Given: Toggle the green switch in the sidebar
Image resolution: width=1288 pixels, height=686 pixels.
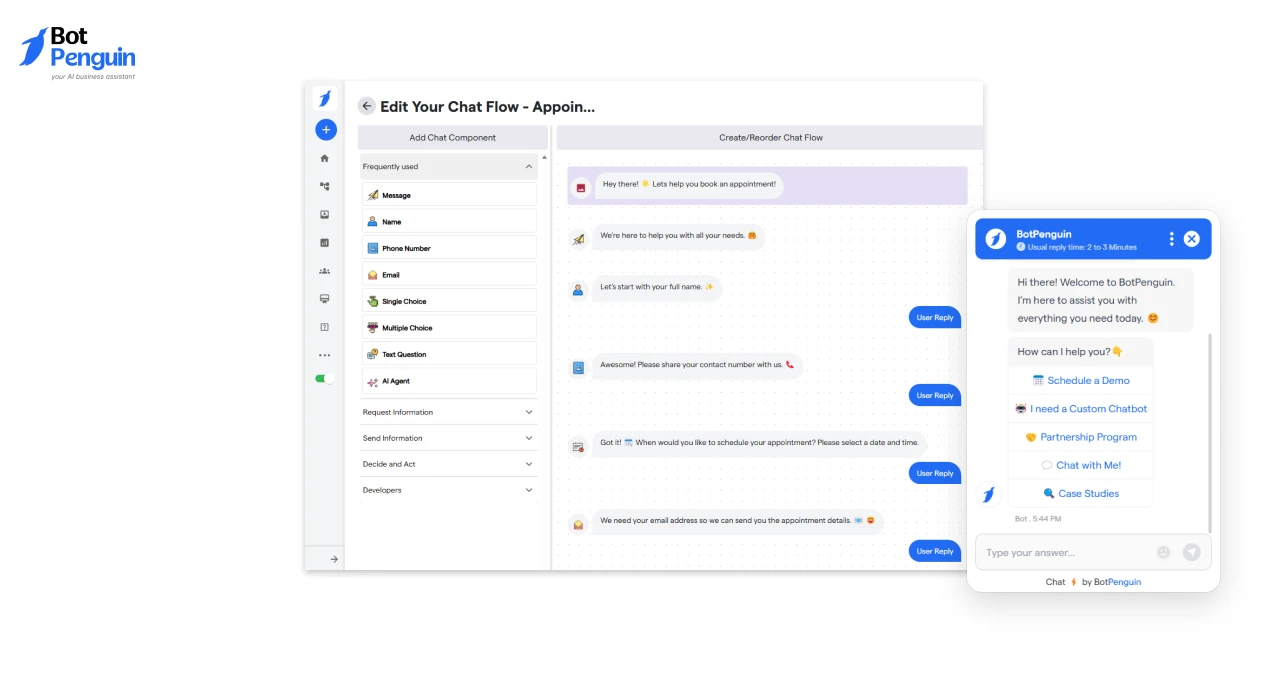Looking at the screenshot, I should tap(324, 379).
